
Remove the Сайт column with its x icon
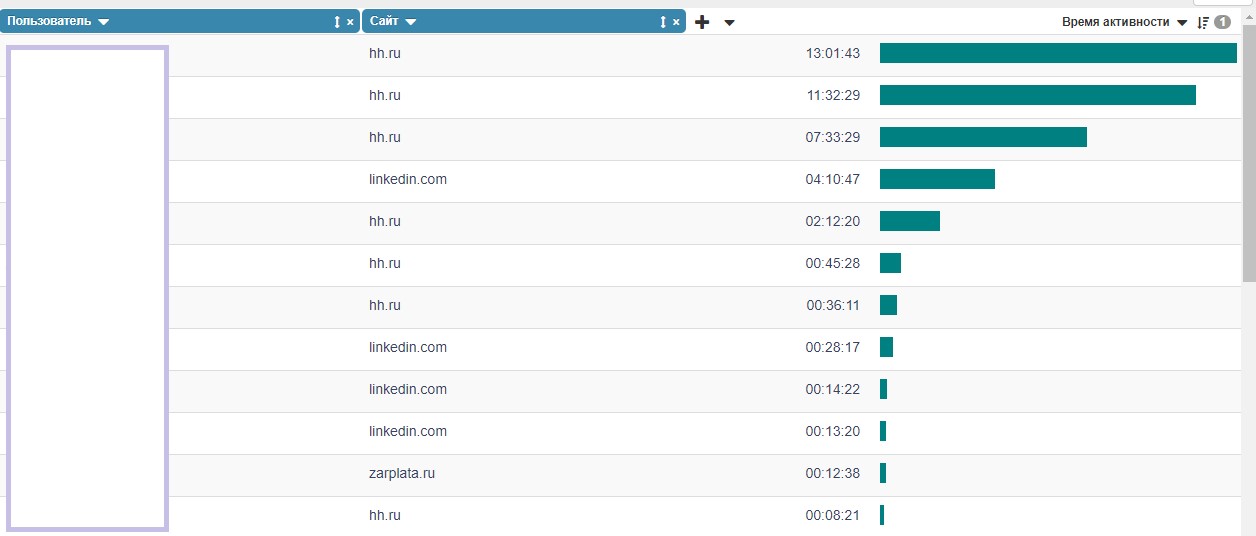(676, 22)
